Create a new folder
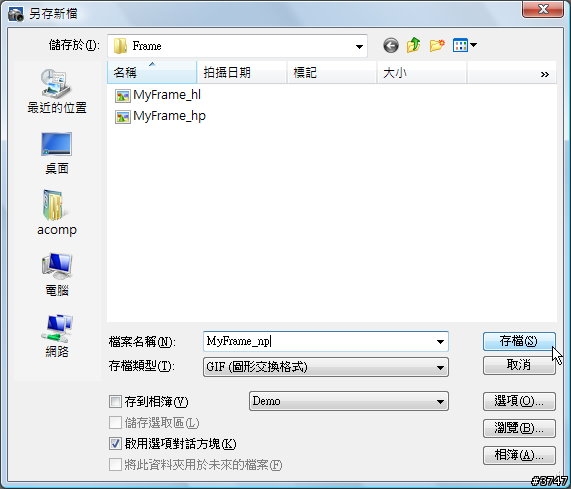 [437, 46]
